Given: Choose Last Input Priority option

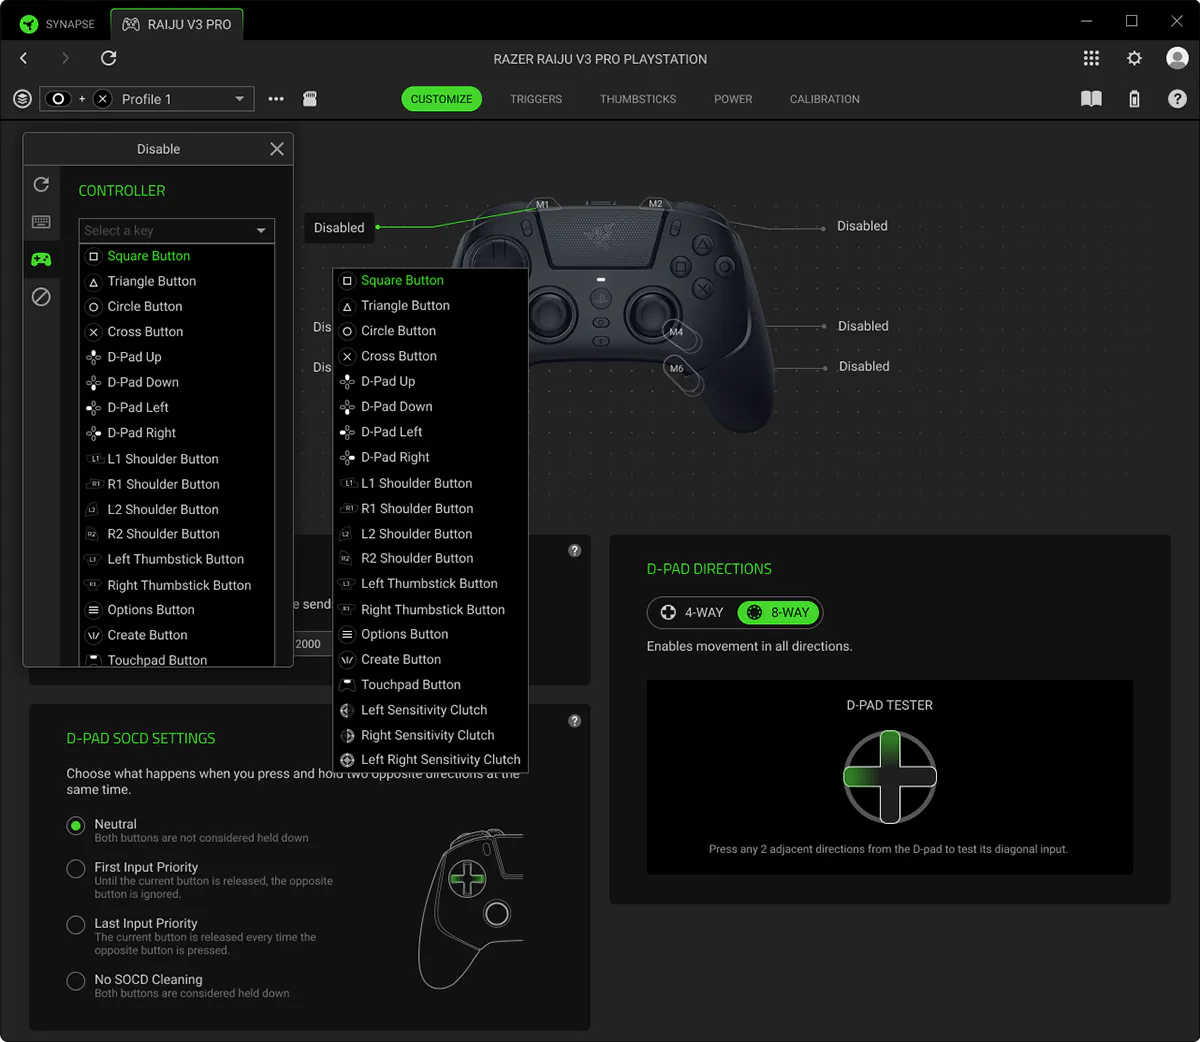Looking at the screenshot, I should tap(76, 925).
